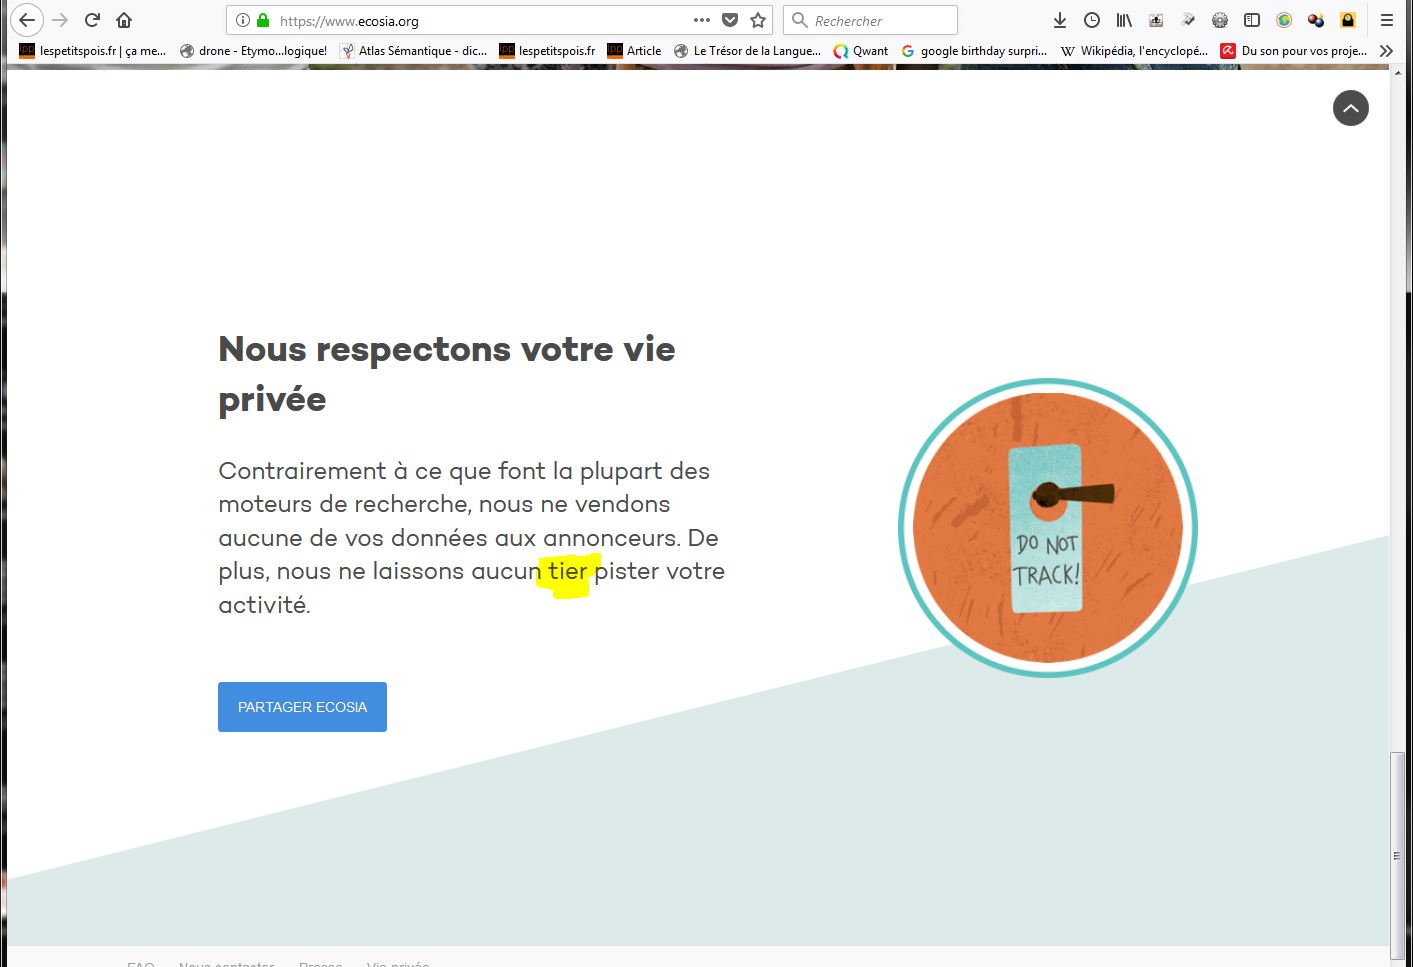Open the Firefox hamburger menu
The width and height of the screenshot is (1413, 967).
pyautogui.click(x=1386, y=20)
